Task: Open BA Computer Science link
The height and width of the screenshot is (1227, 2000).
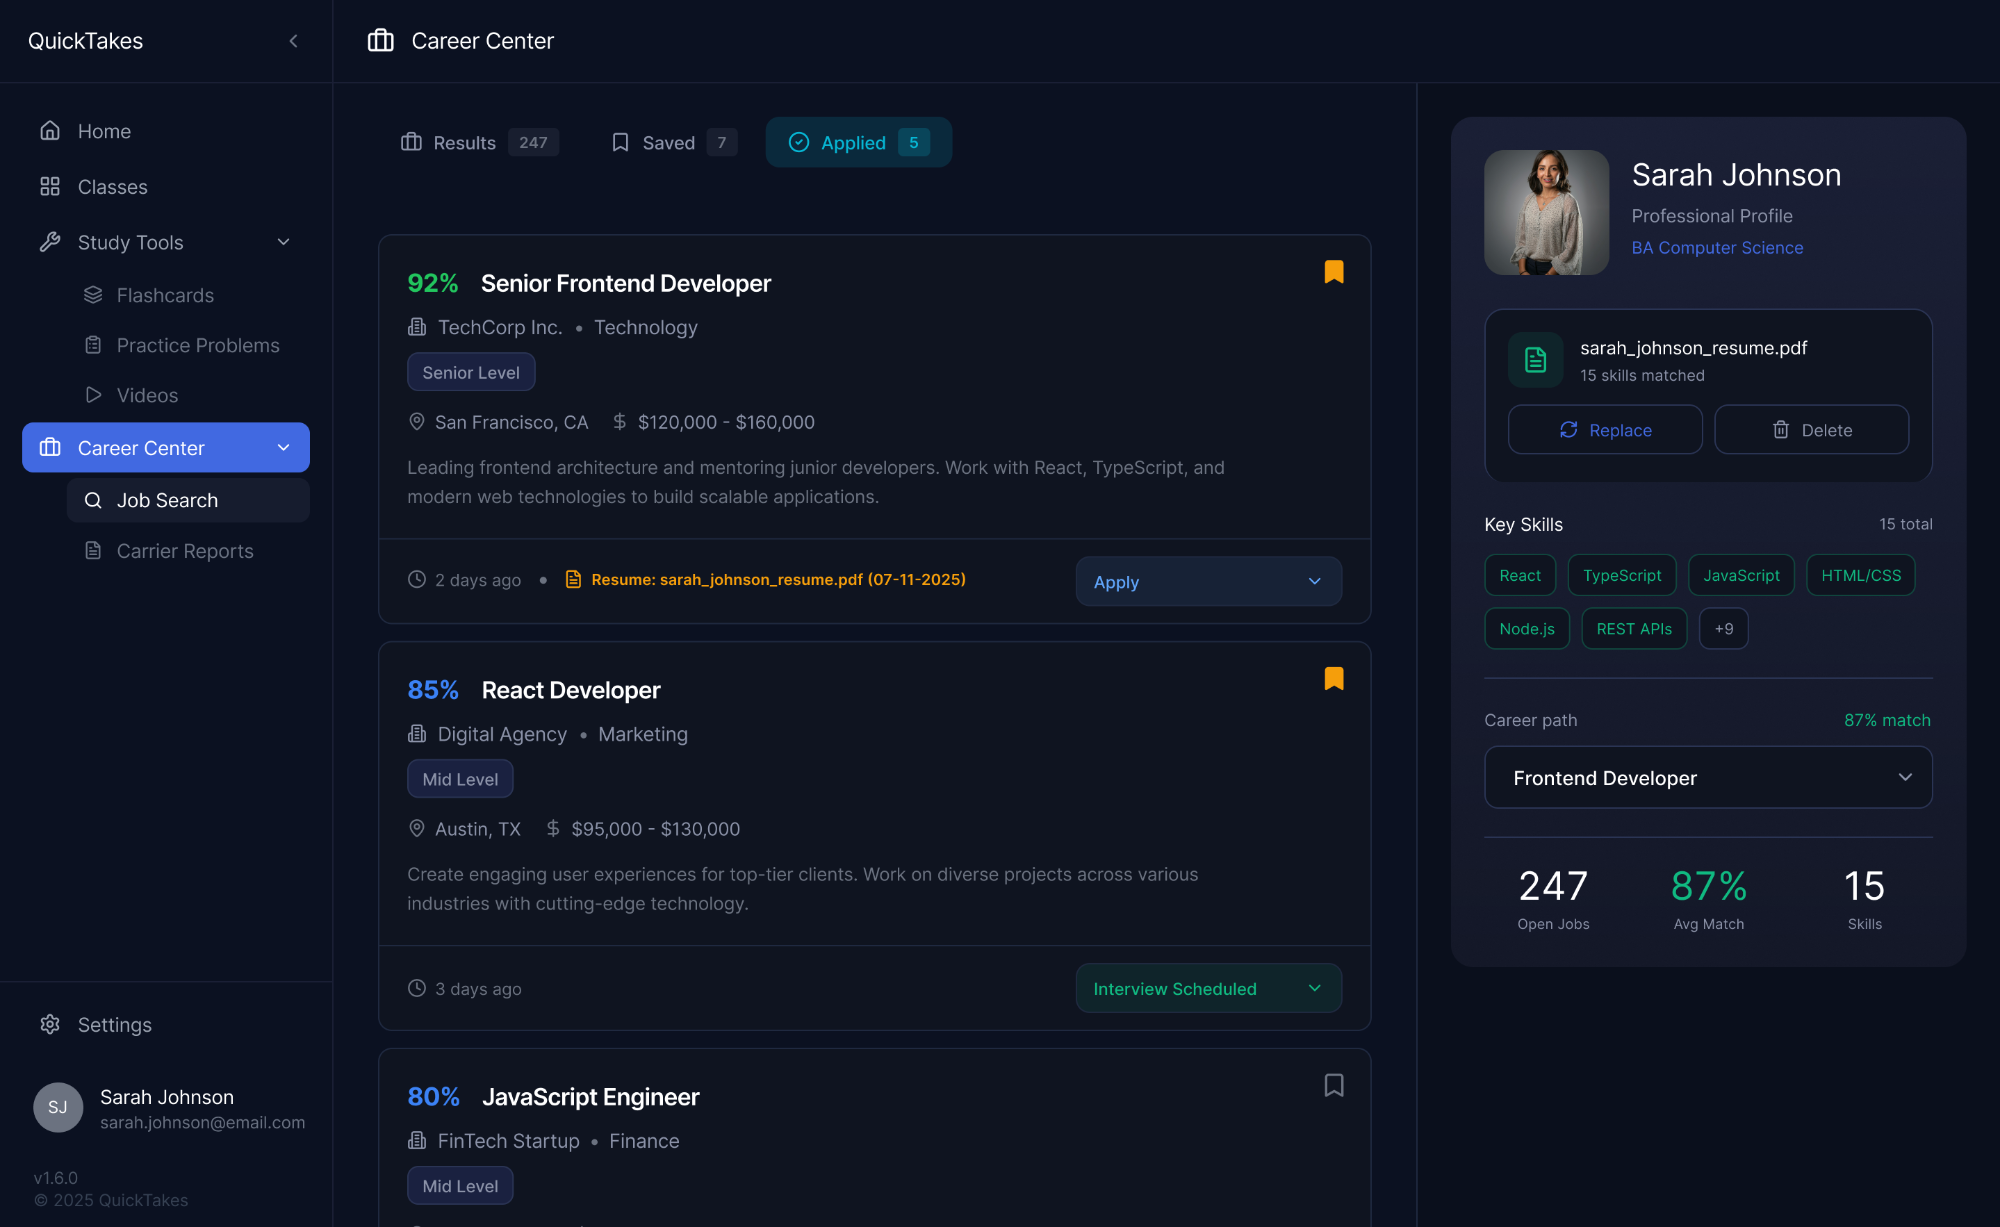Action: click(x=1717, y=248)
